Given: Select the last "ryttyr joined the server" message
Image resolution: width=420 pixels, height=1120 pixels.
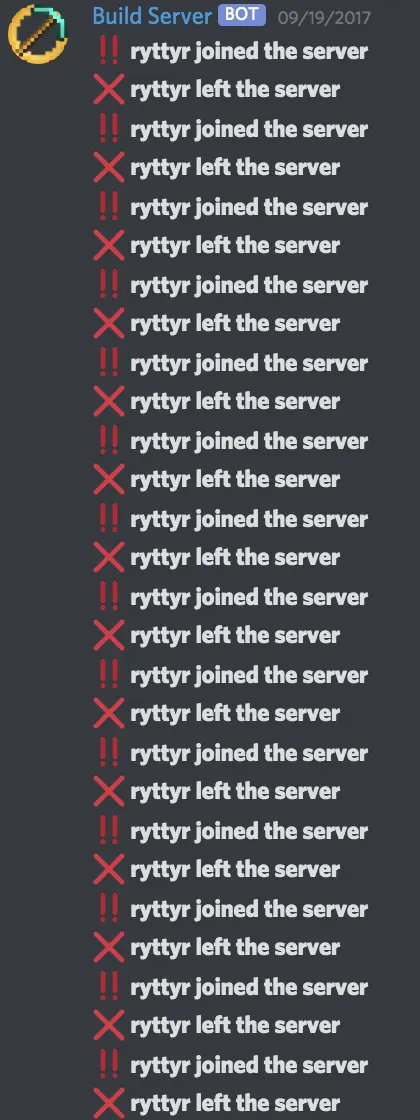Looking at the screenshot, I should click(x=249, y=1065).
